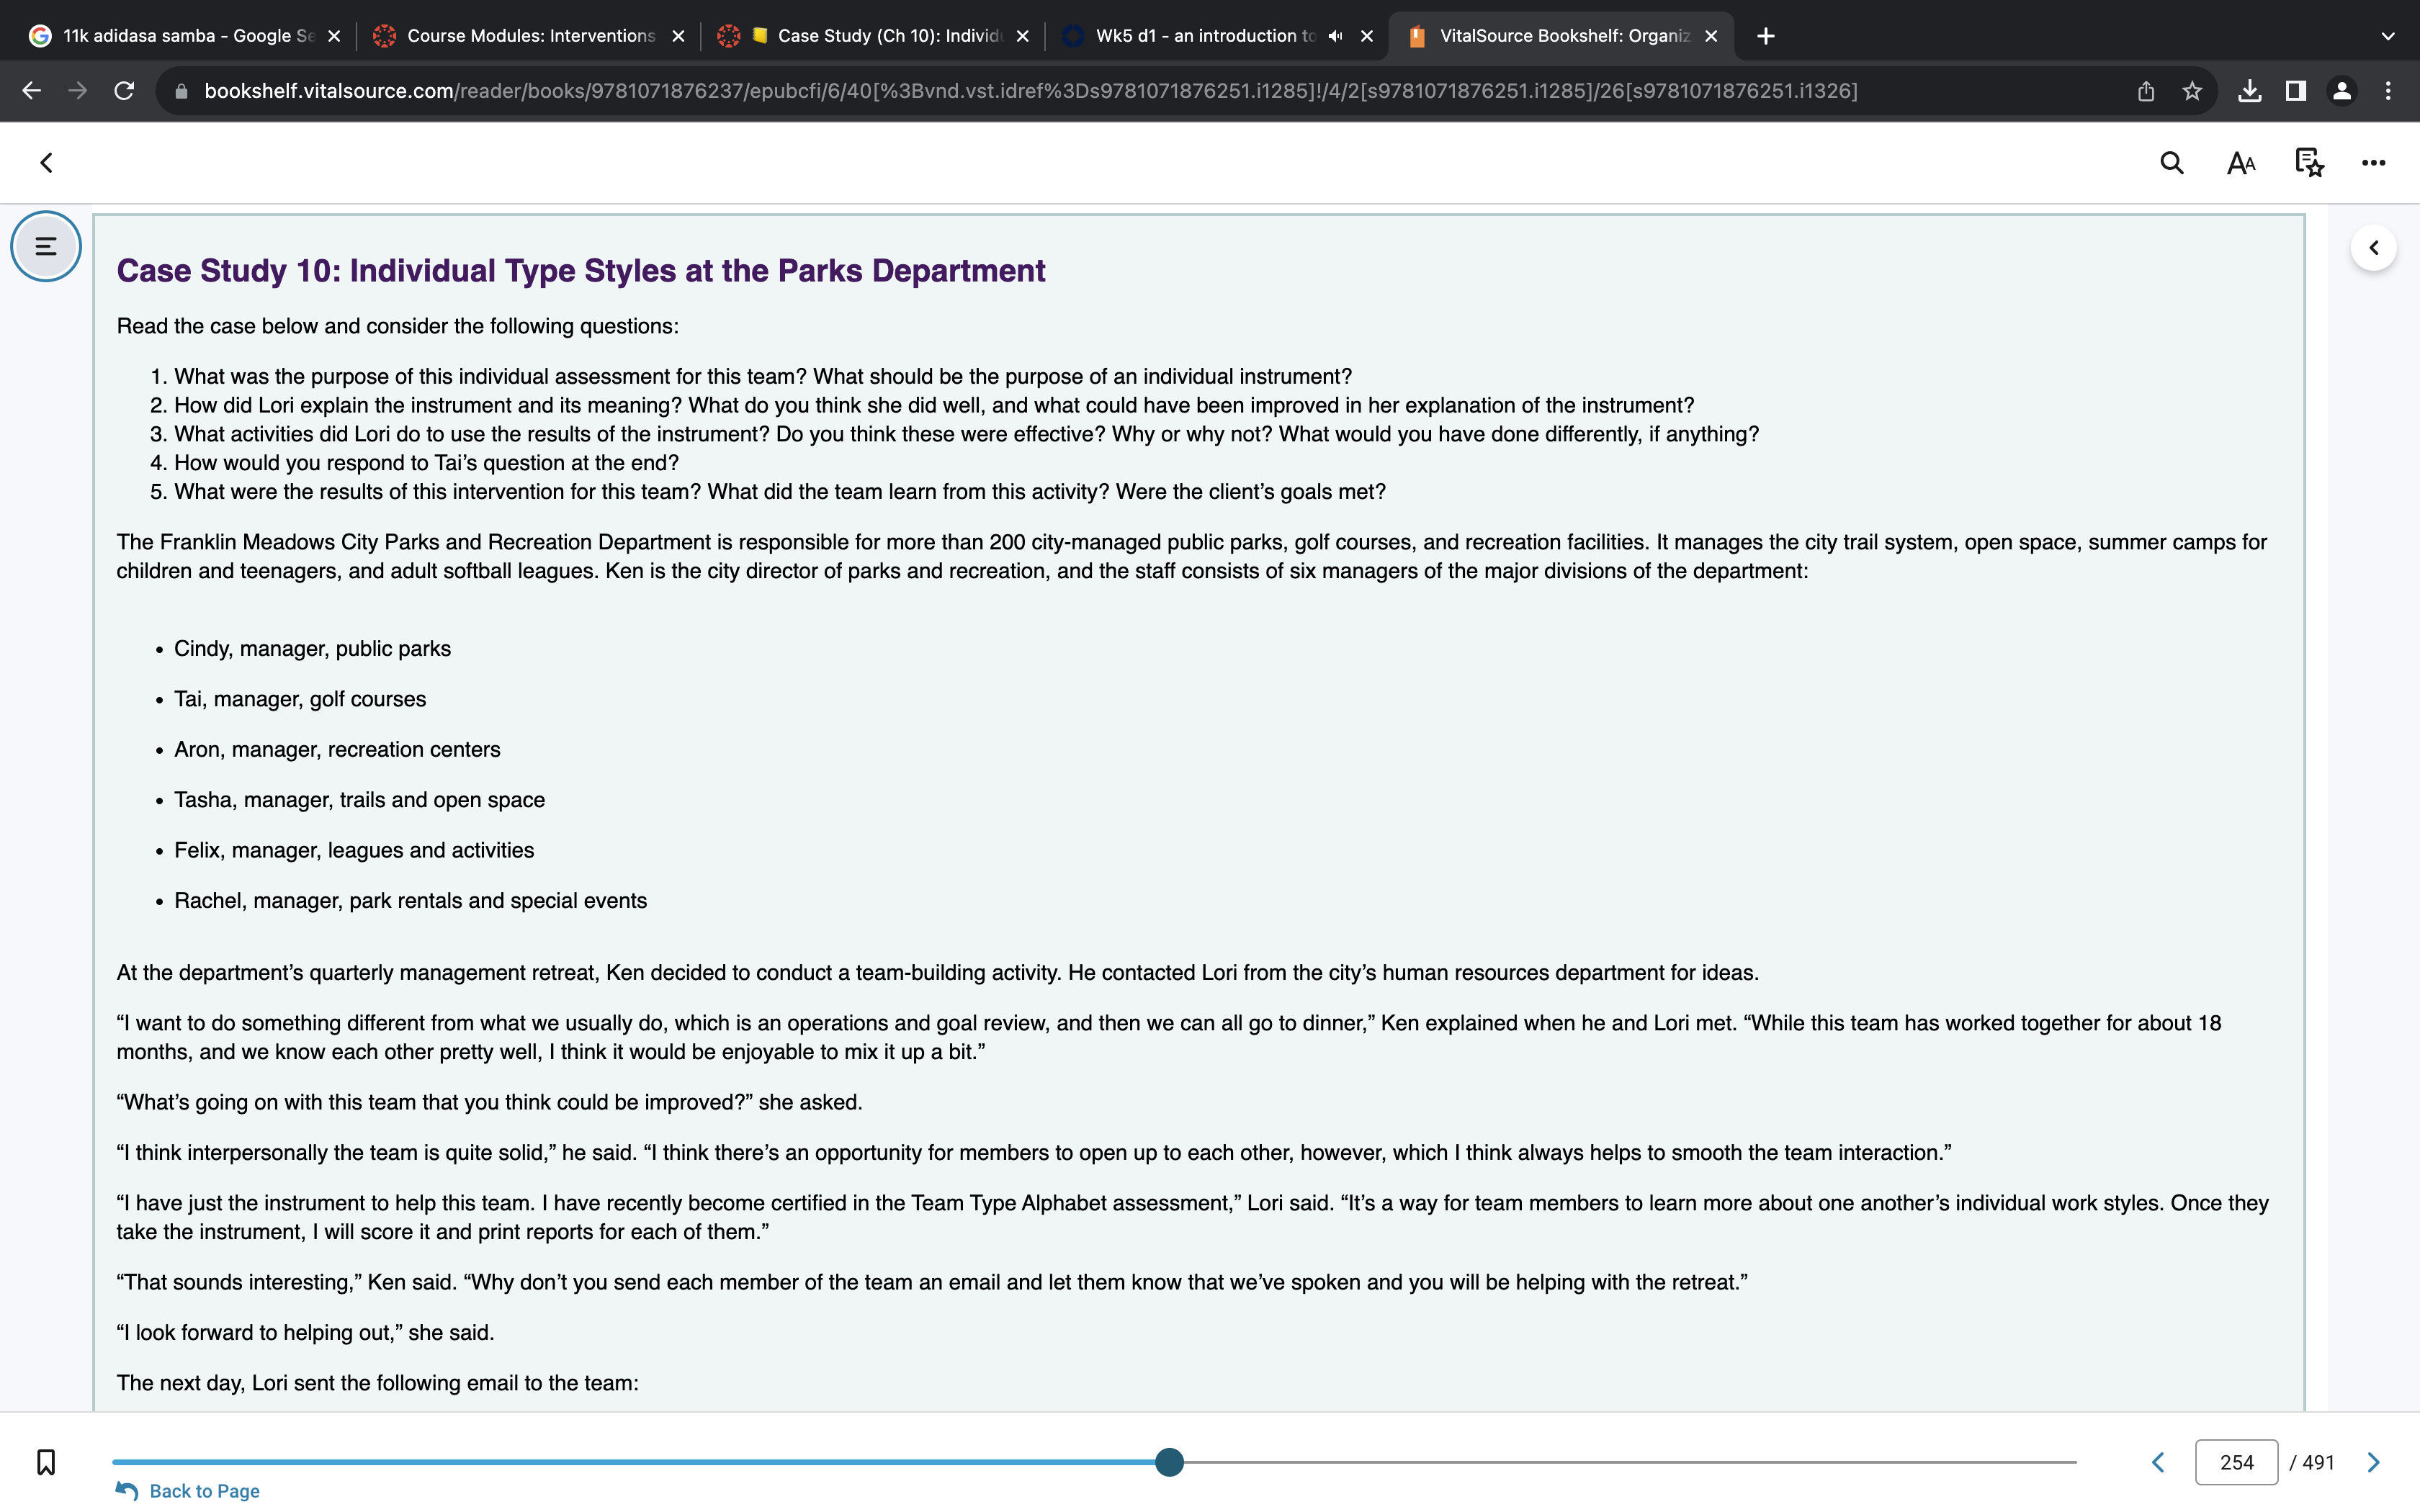
Task: Open a new browser tab with plus
Action: click(x=1766, y=36)
